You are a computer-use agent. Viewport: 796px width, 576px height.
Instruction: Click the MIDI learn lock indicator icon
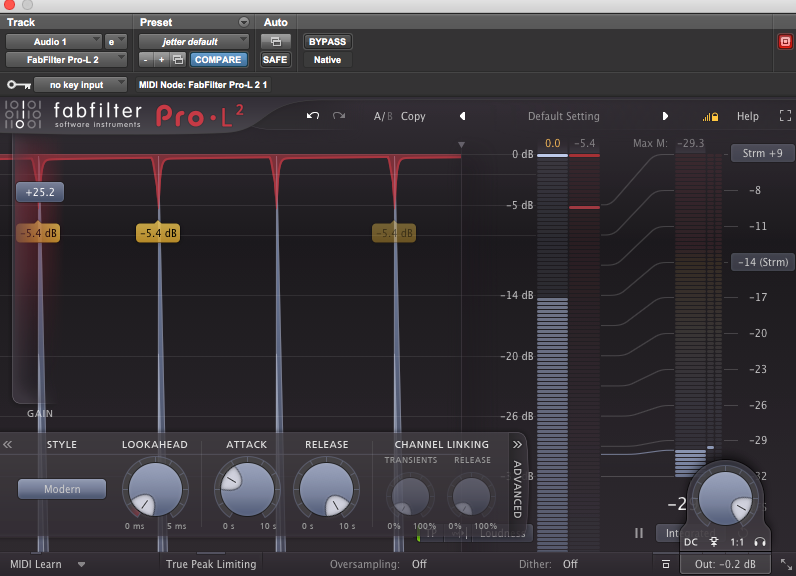coord(710,117)
